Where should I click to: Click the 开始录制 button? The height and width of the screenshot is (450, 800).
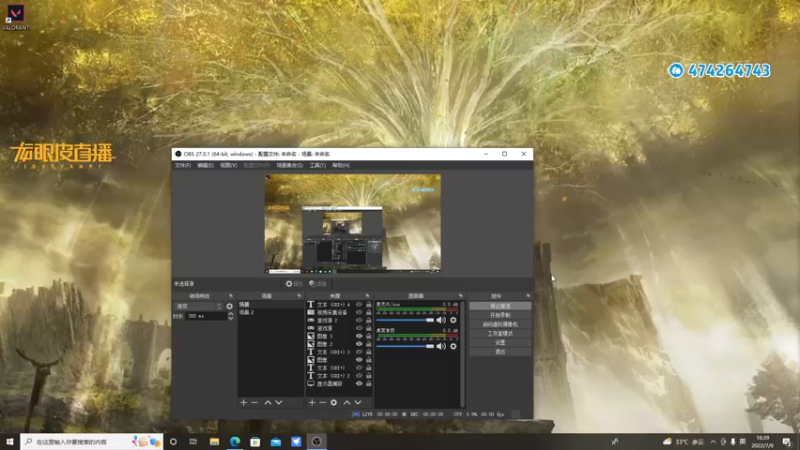[x=500, y=315]
